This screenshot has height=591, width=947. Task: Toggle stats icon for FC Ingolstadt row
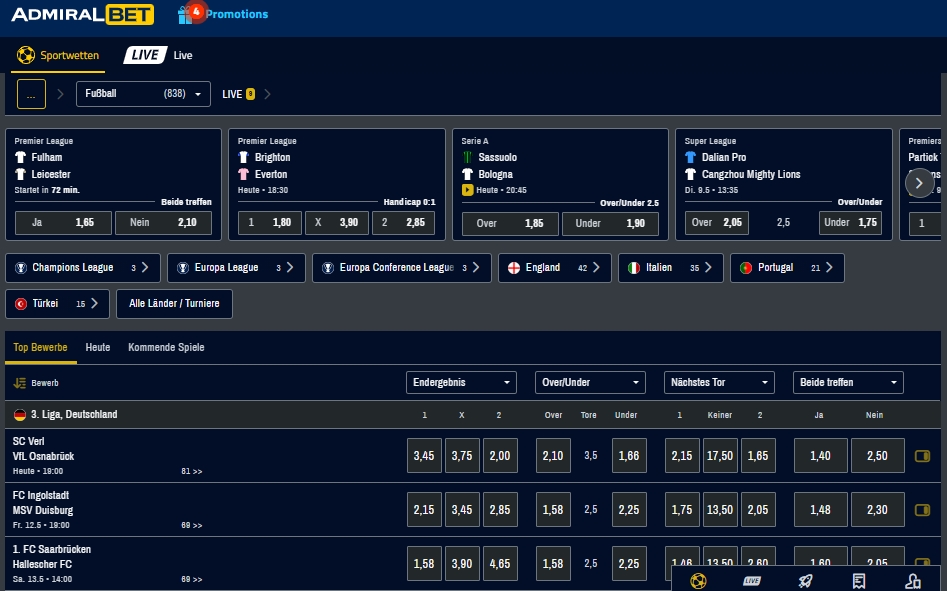tap(922, 510)
